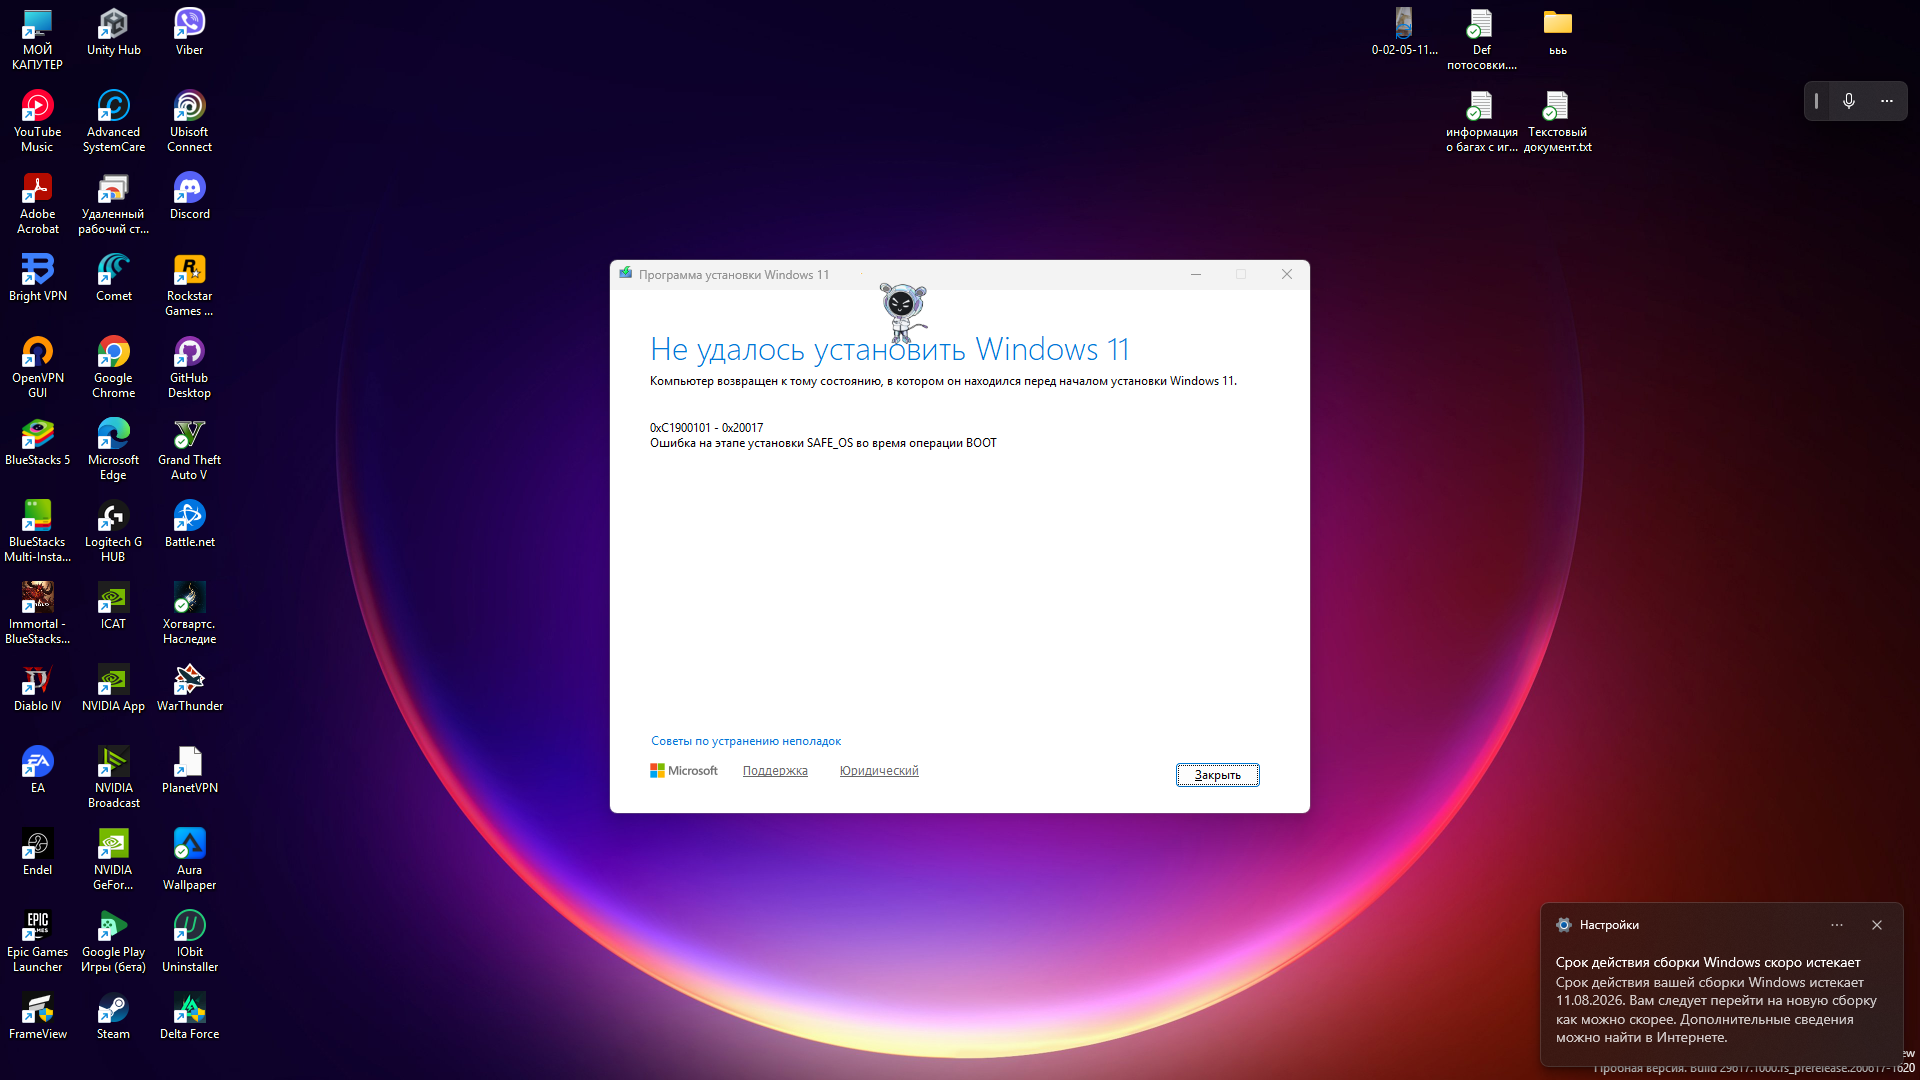1920x1080 pixels.
Task: Click the Ubisoft Connect shortcut
Action: click(x=189, y=121)
